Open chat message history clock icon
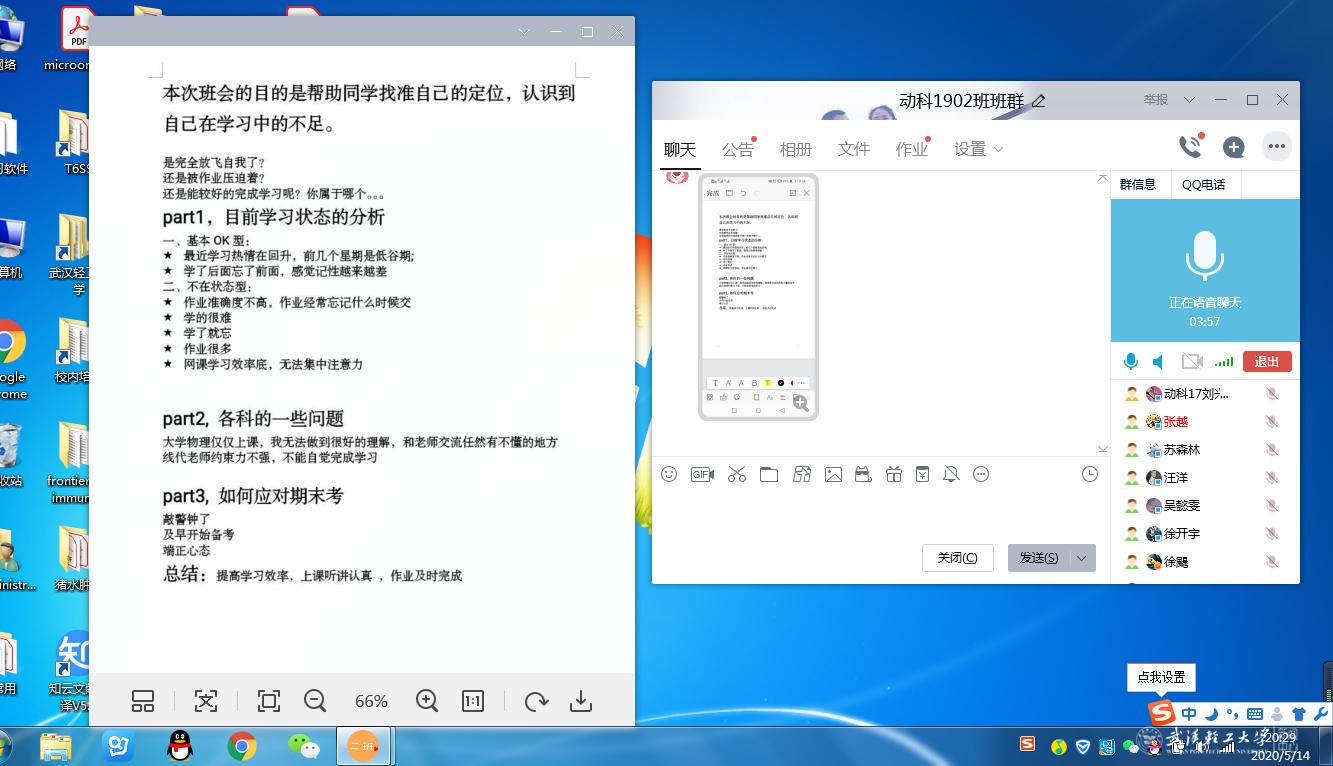The image size is (1333, 766). [x=1090, y=474]
